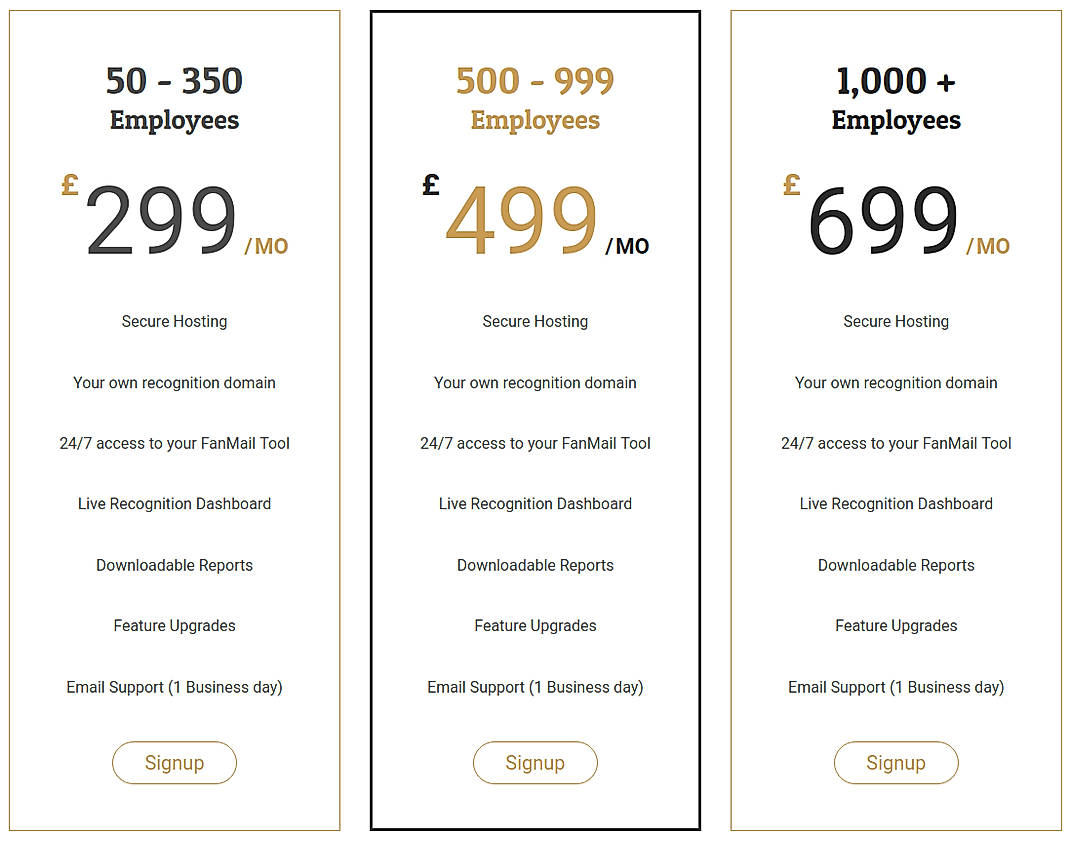The height and width of the screenshot is (841, 1070).
Task: Click Downloadable Reports in the right plan
Action: tap(896, 565)
